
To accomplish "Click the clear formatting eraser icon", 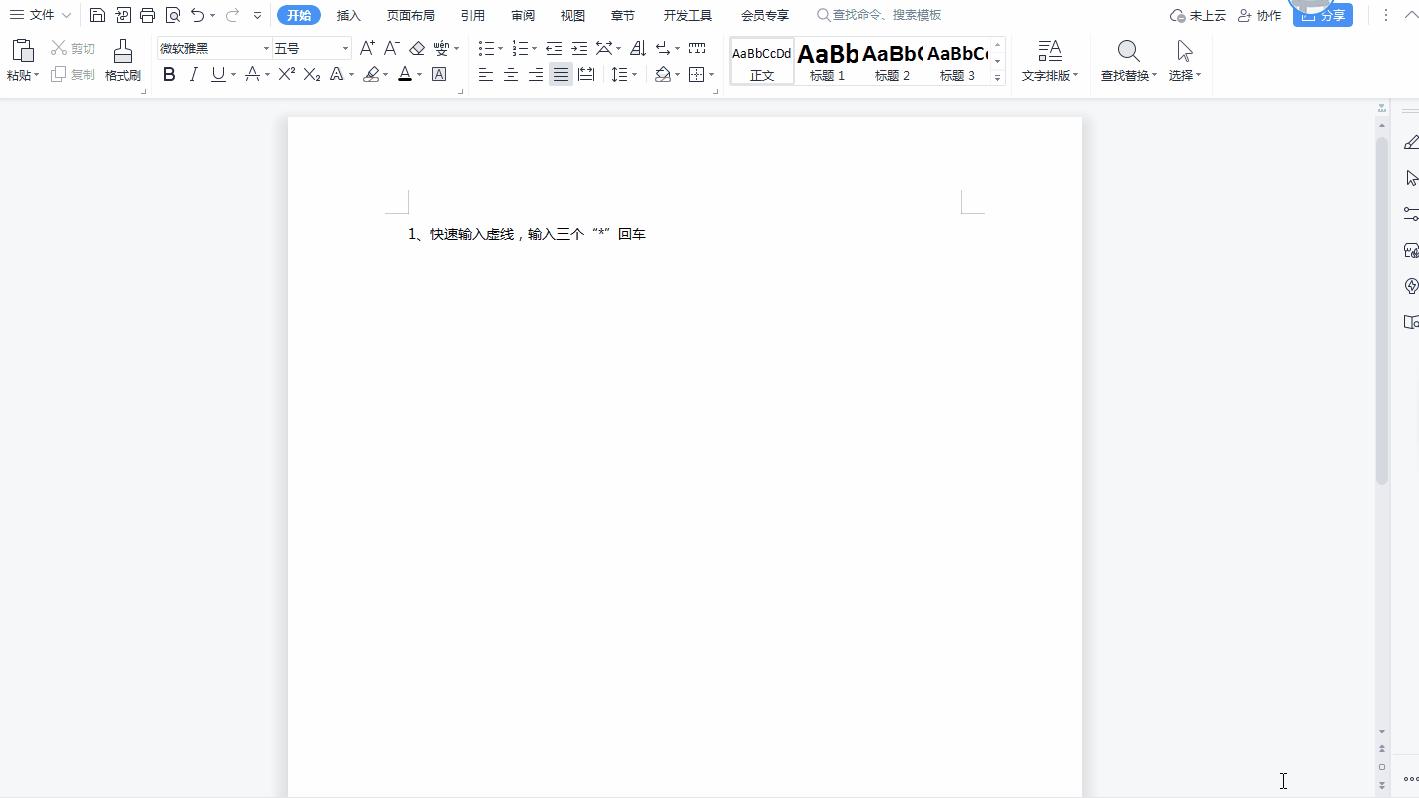I will (x=417, y=48).
